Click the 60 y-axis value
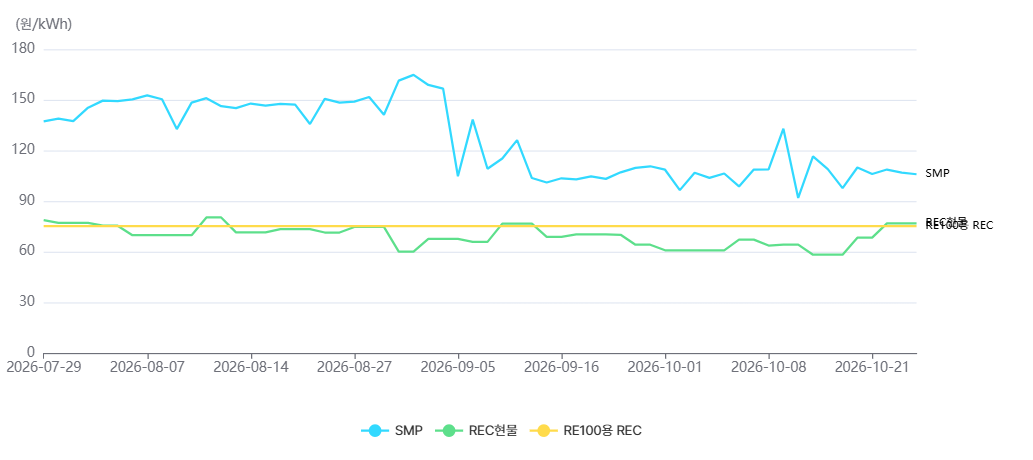The width and height of the screenshot is (1033, 460). coord(28,252)
